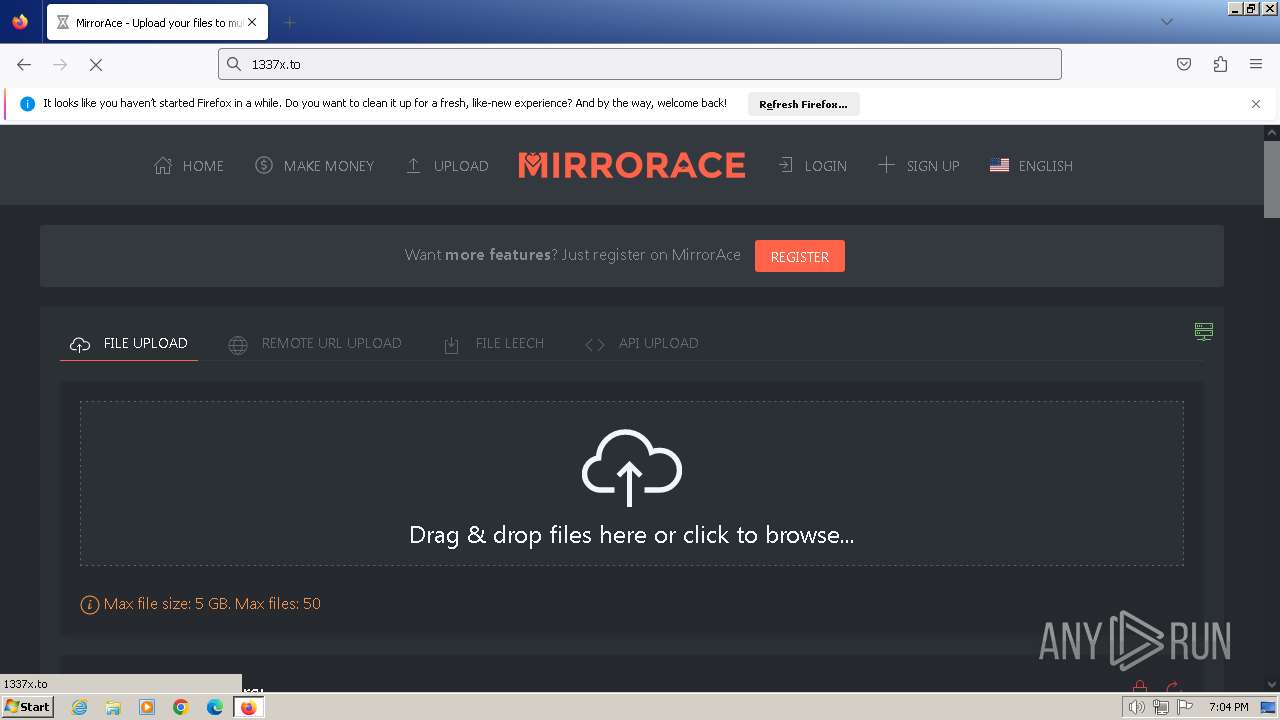The width and height of the screenshot is (1280, 720).
Task: Click the US flag icon
Action: pos(999,165)
